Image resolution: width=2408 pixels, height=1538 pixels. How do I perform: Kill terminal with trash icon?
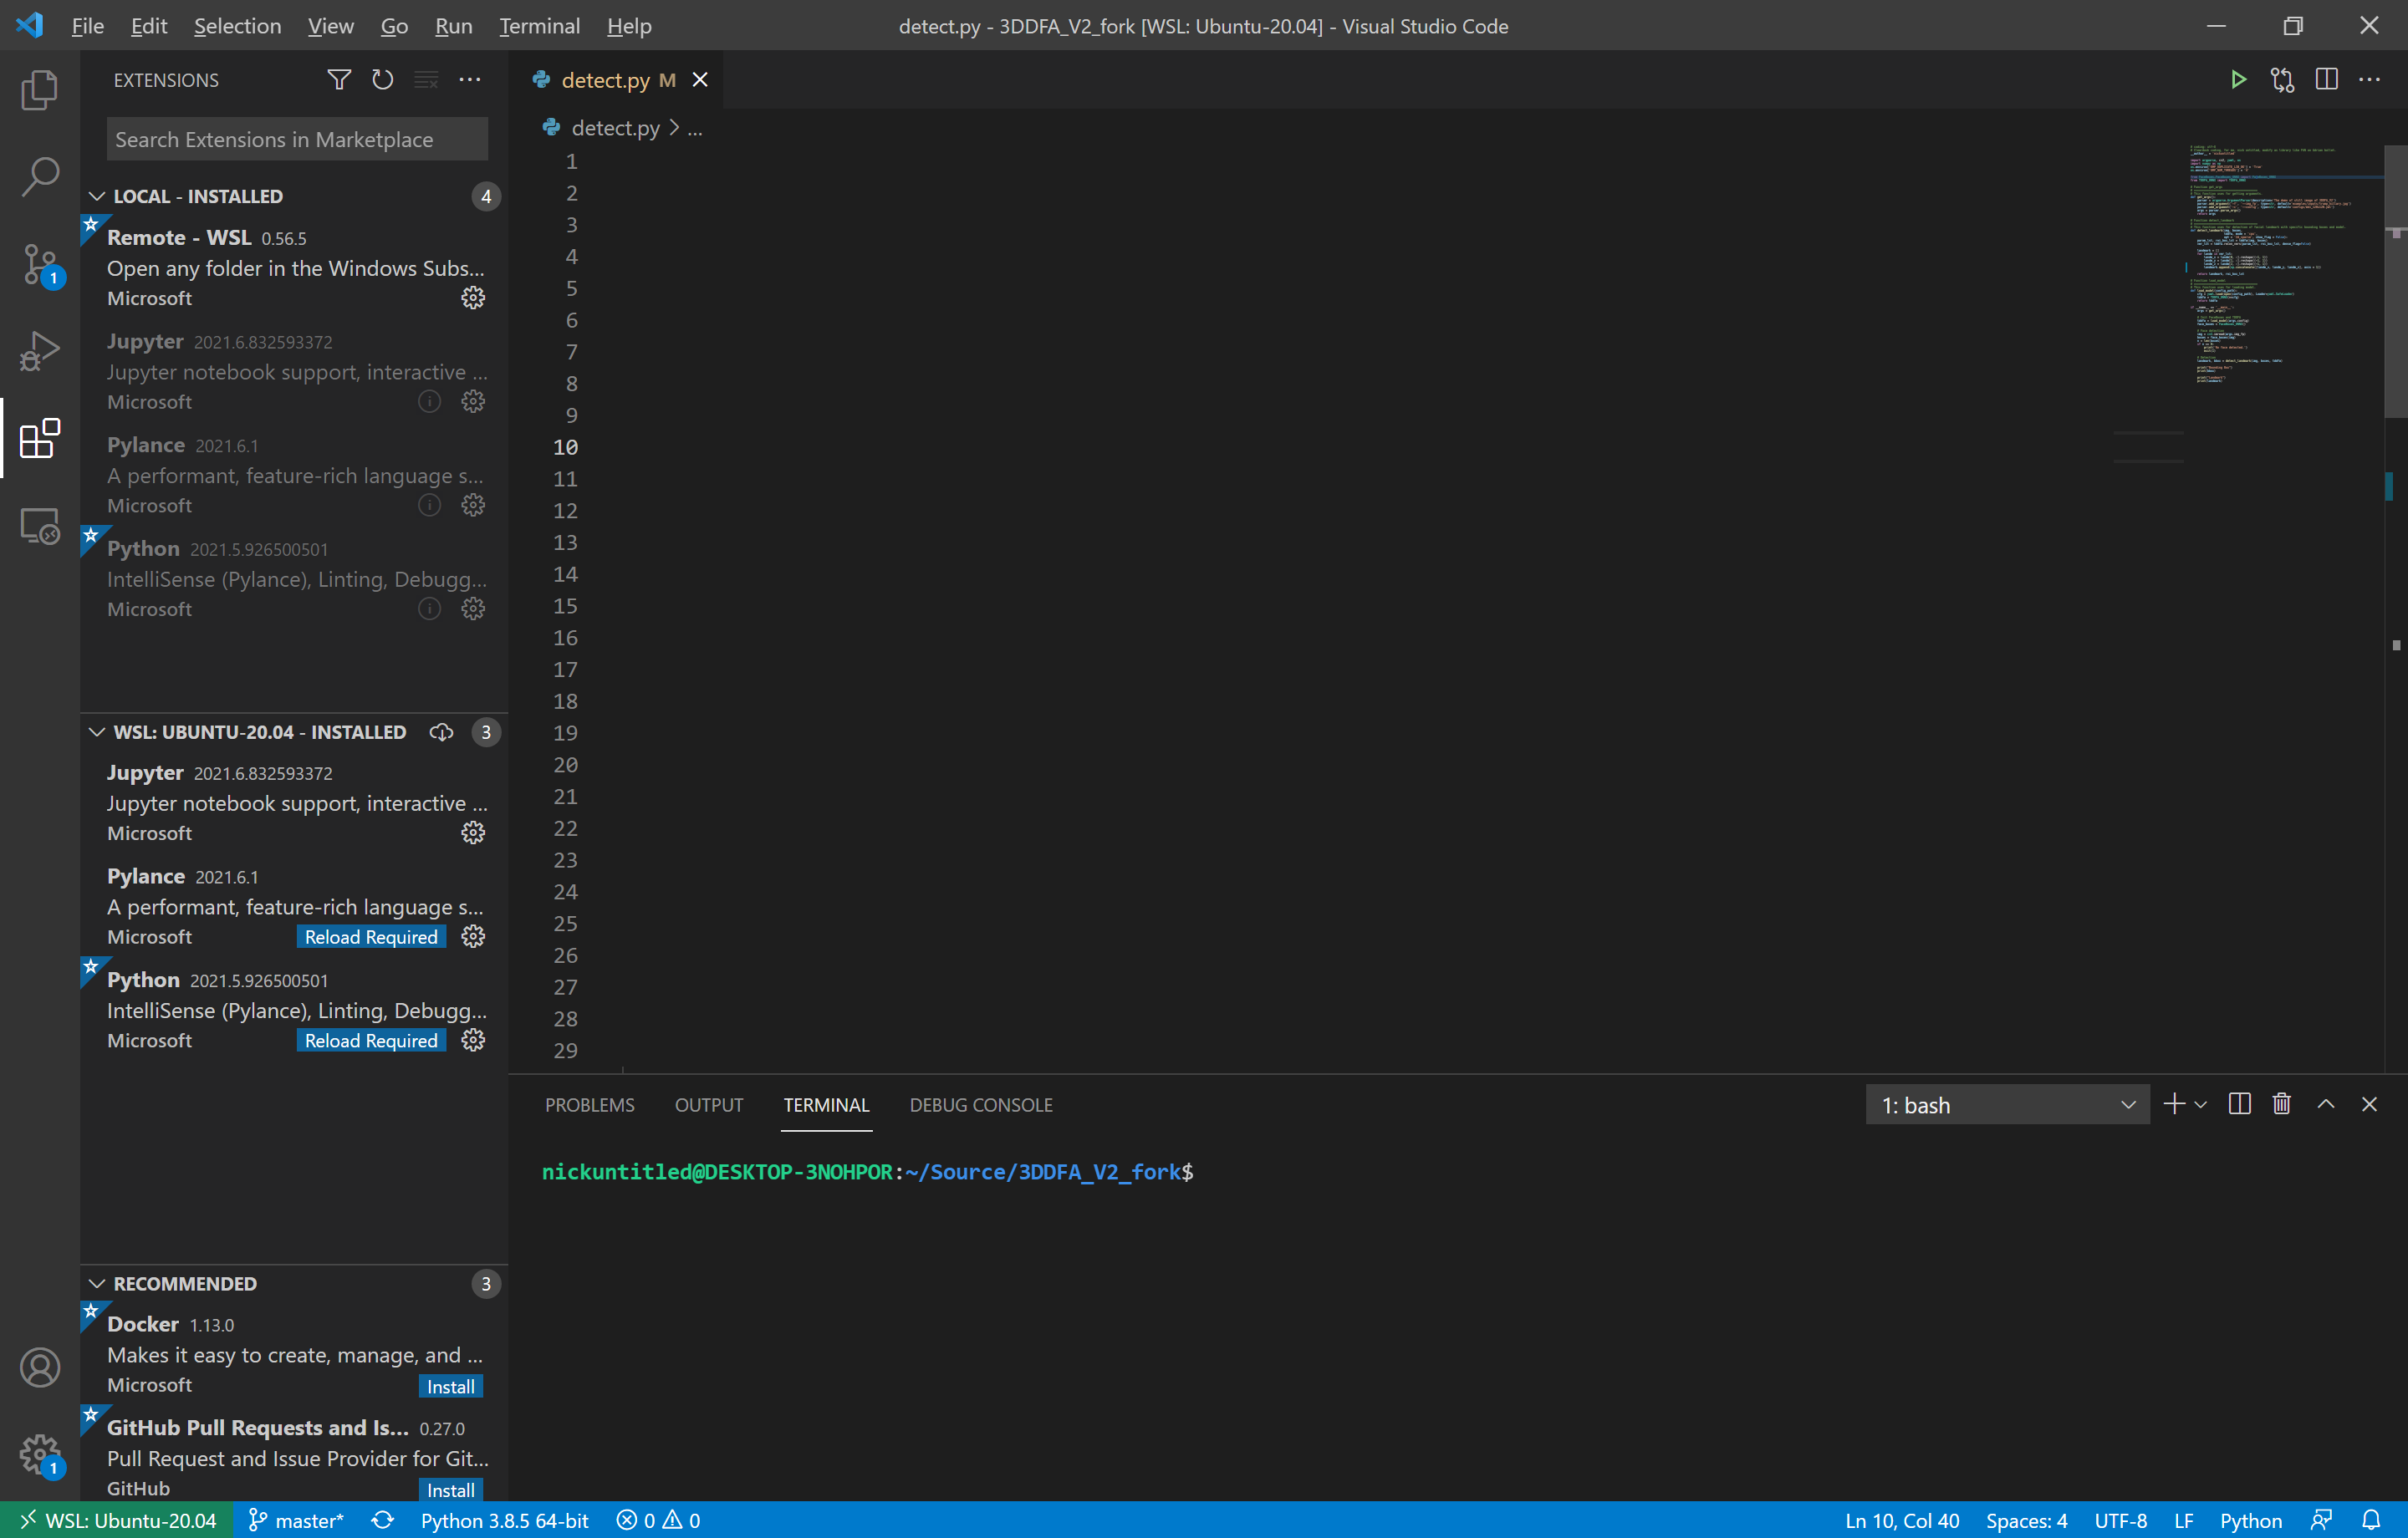2282,1104
